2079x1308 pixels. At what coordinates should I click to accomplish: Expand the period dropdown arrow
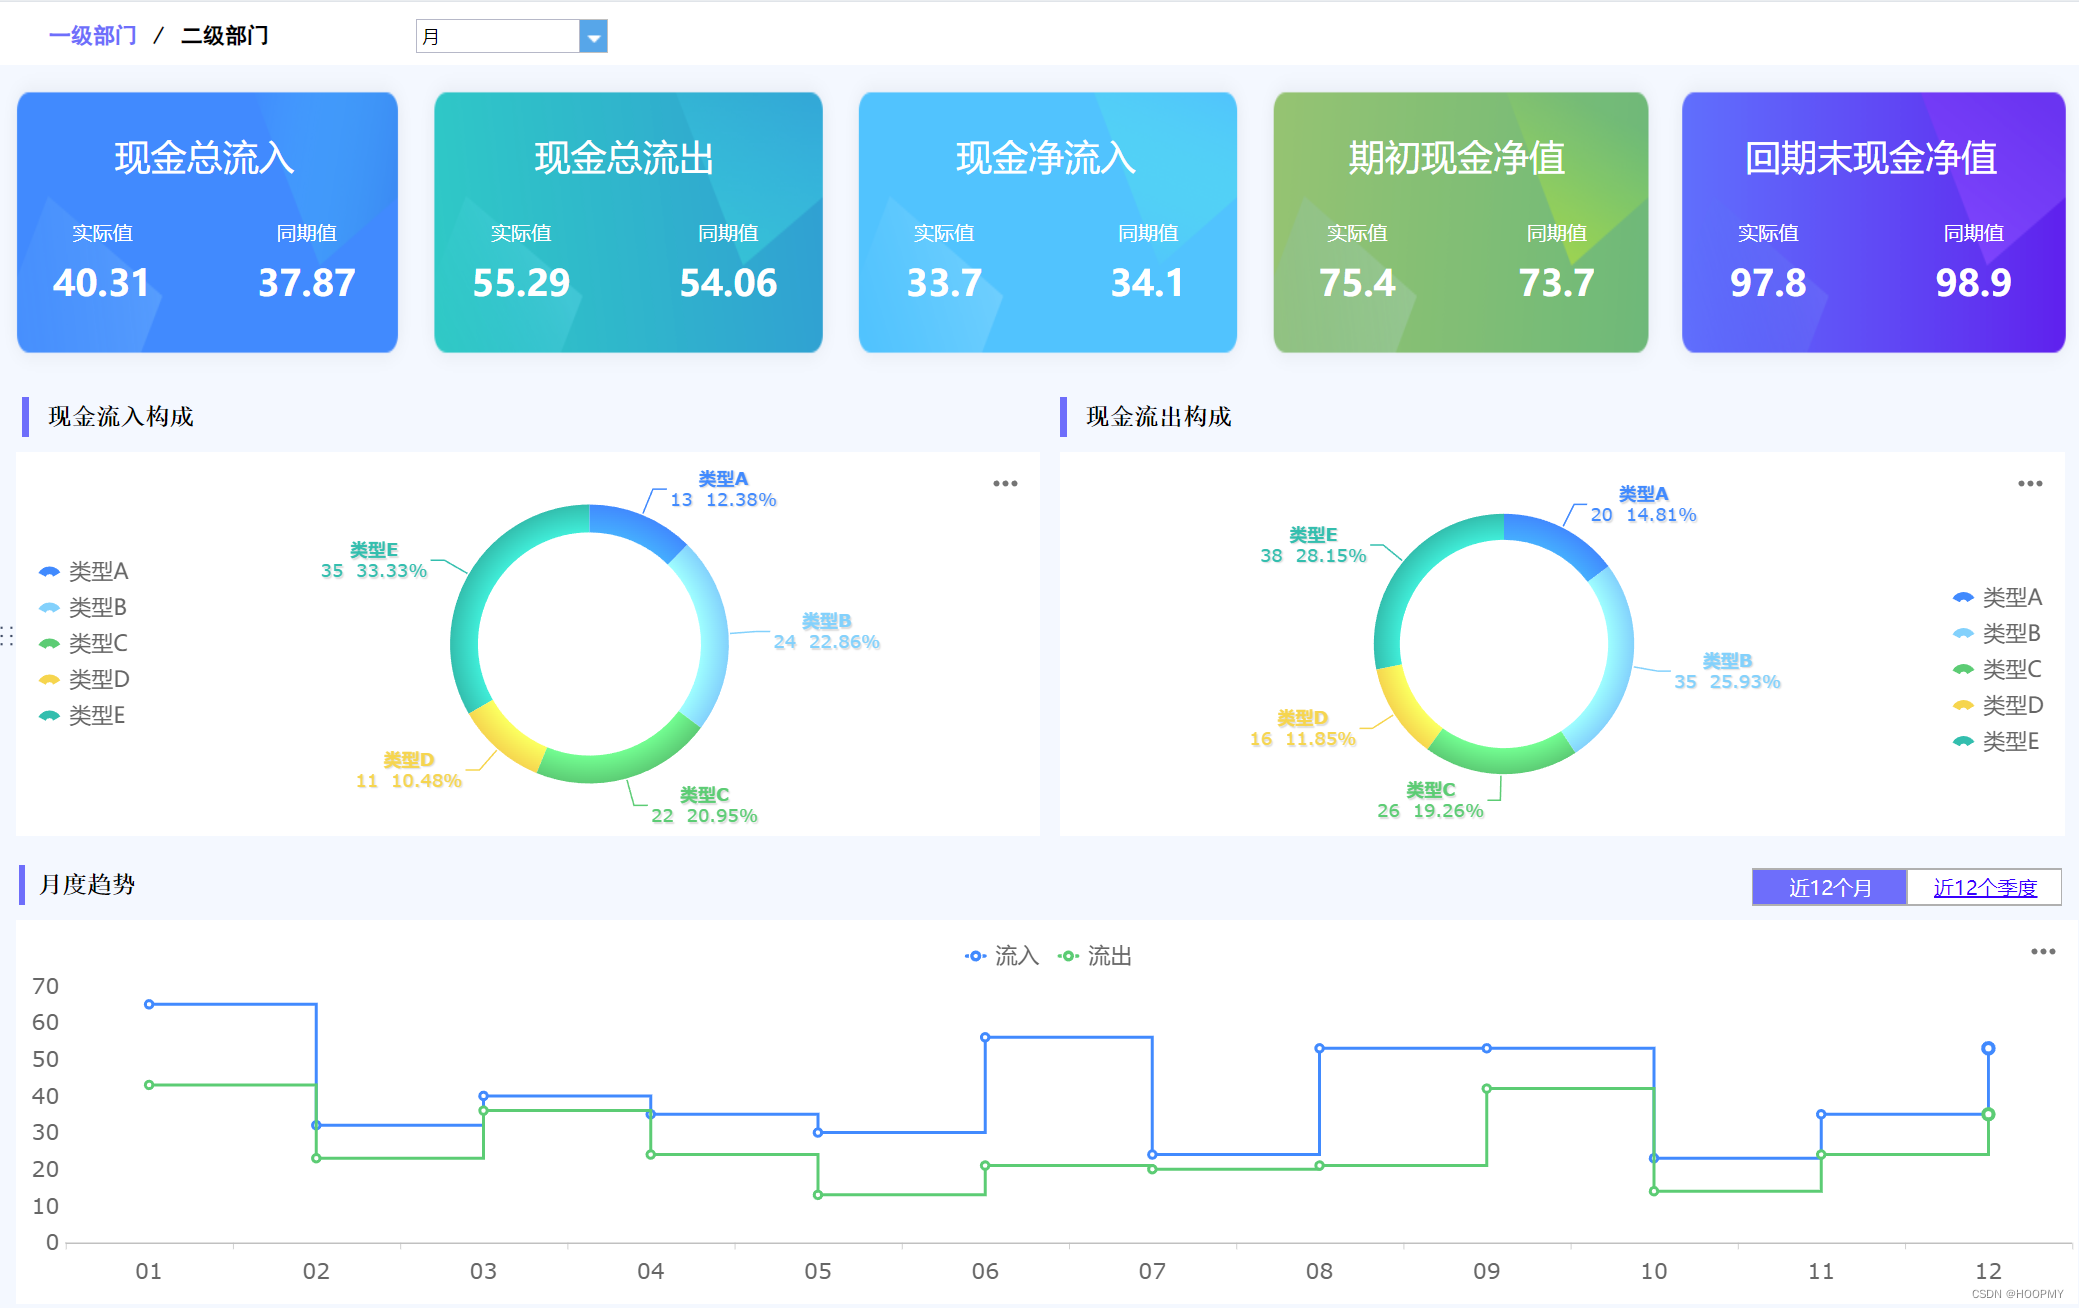pyautogui.click(x=593, y=38)
